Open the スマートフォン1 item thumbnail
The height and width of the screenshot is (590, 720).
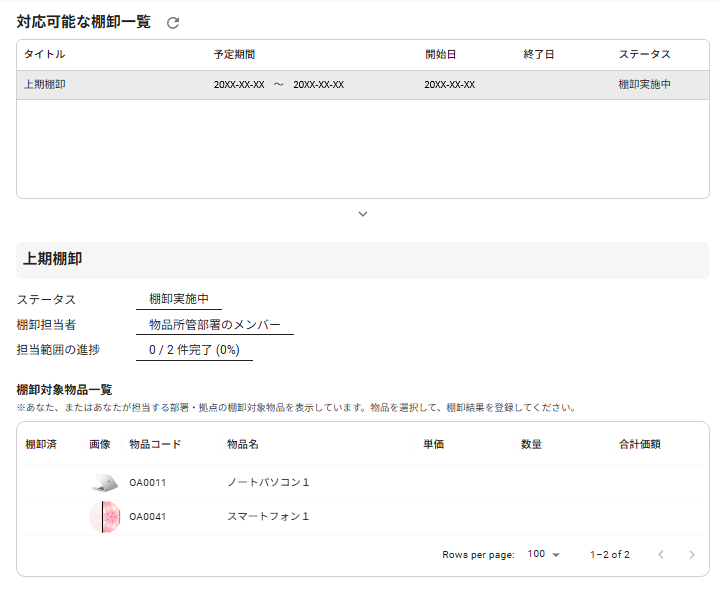point(105,517)
